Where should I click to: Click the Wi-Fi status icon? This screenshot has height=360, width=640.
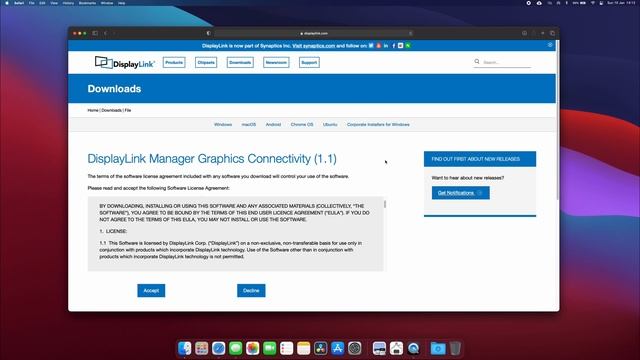tap(593, 3)
